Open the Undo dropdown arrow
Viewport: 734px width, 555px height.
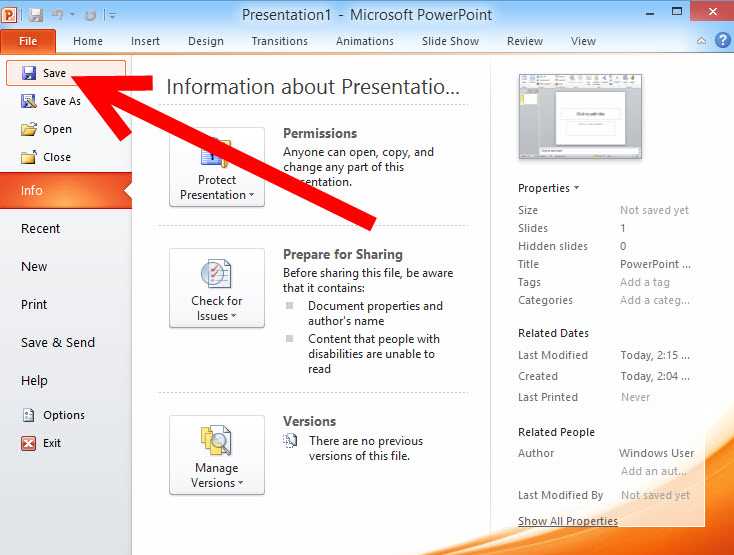[73, 15]
